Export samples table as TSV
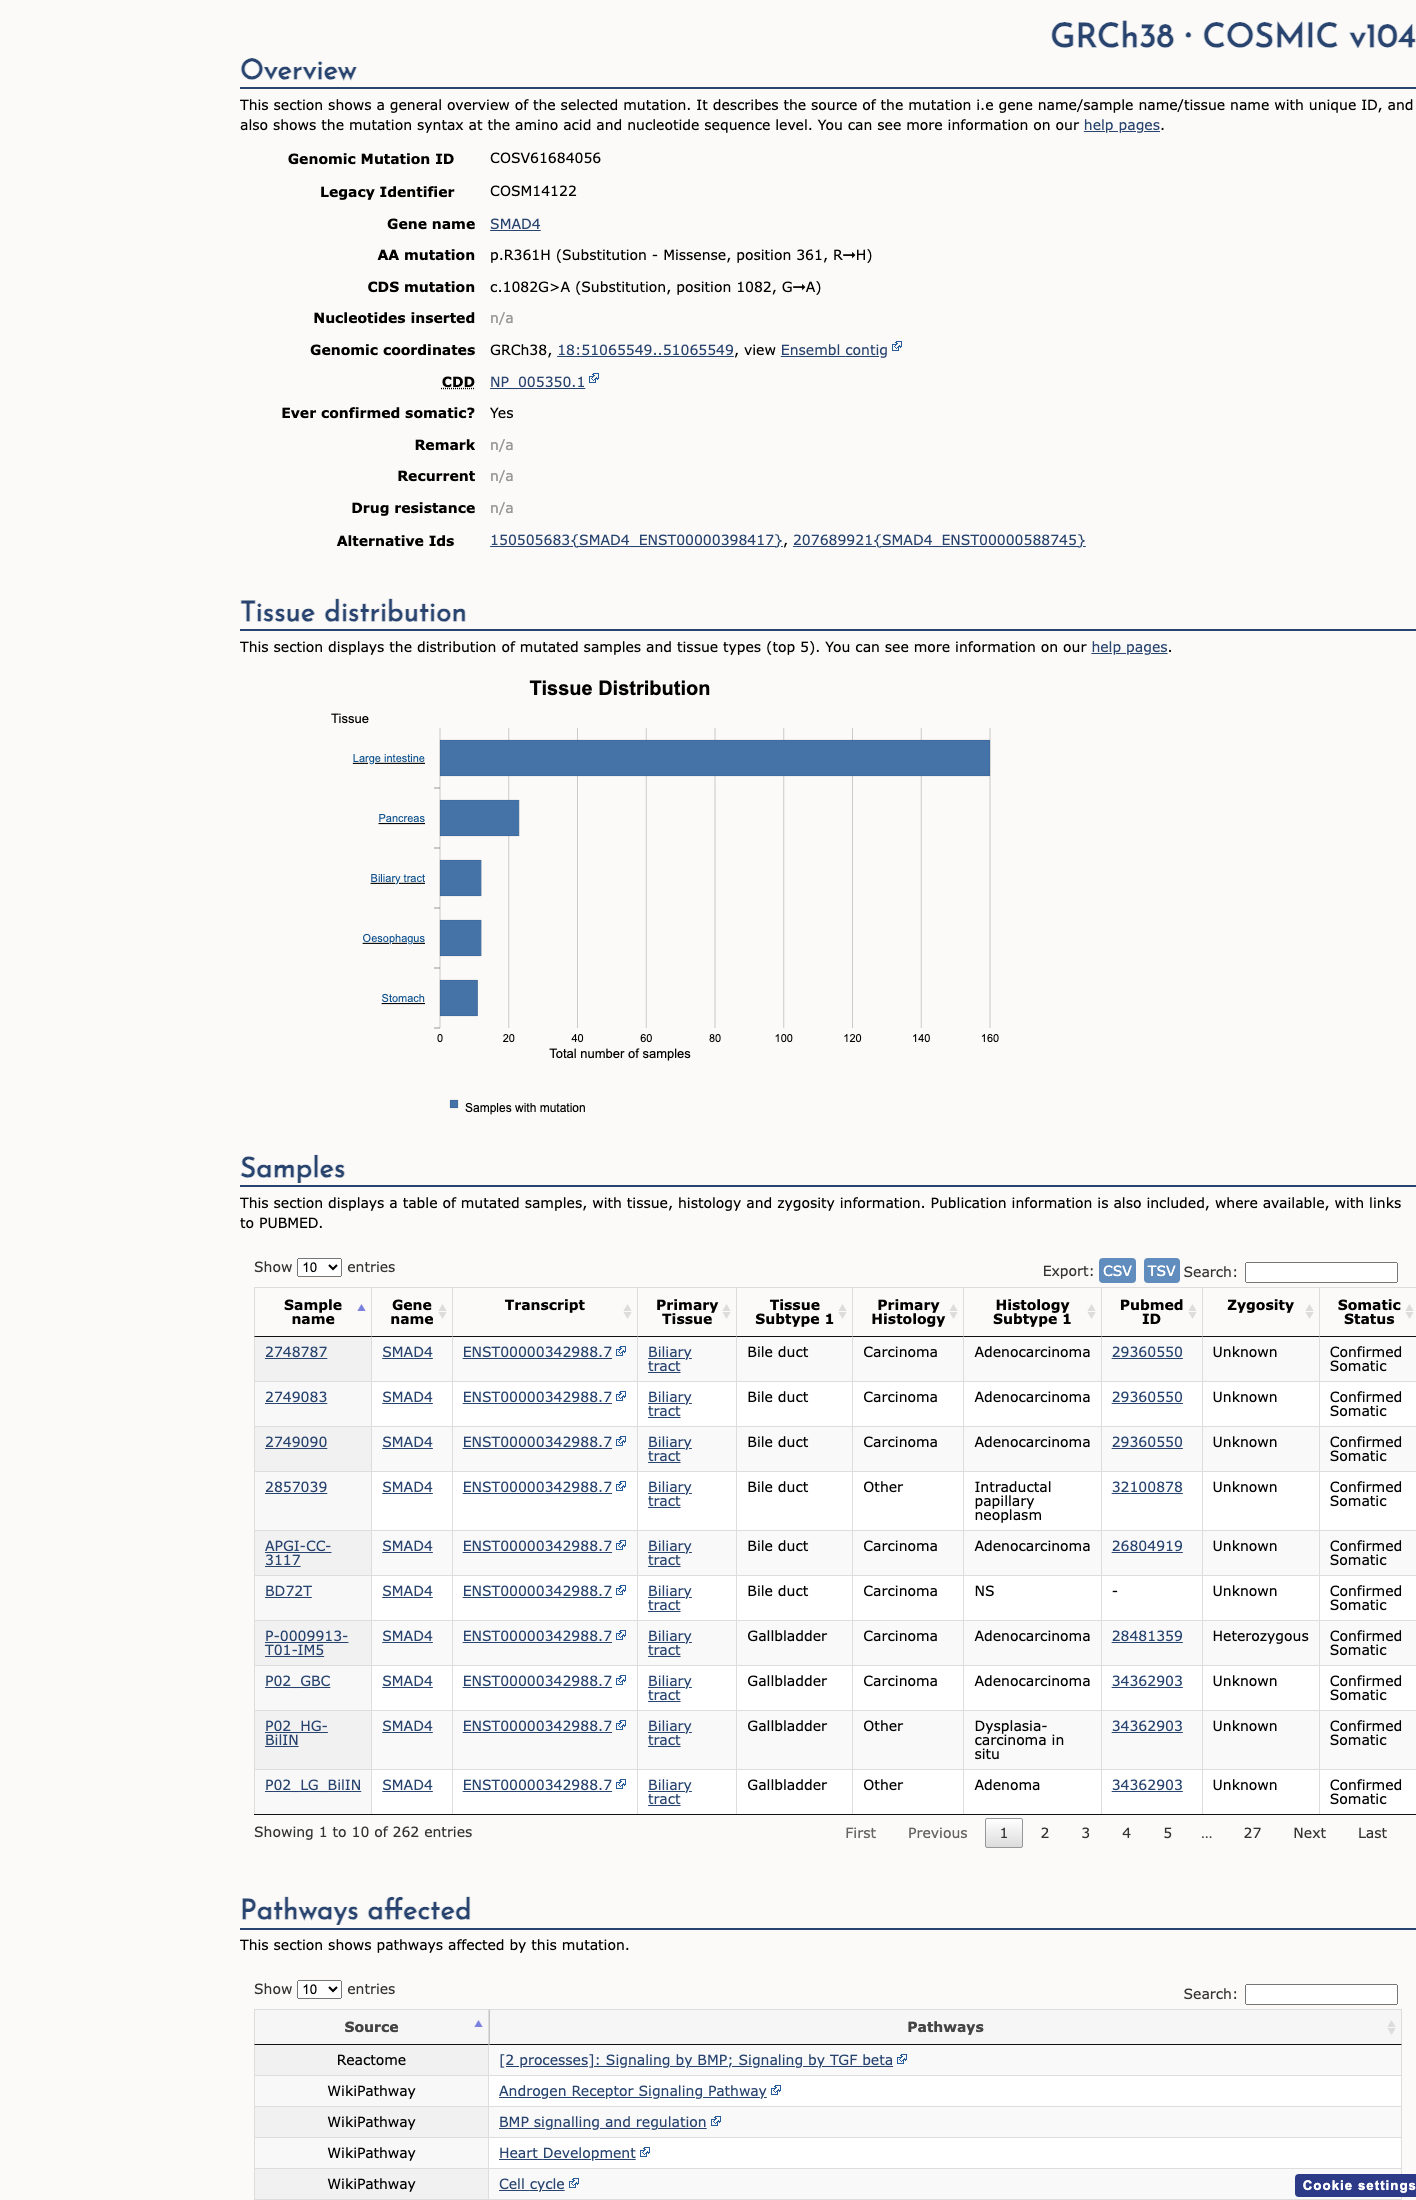Viewport: 1416px width, 2200px height. pyautogui.click(x=1161, y=1270)
